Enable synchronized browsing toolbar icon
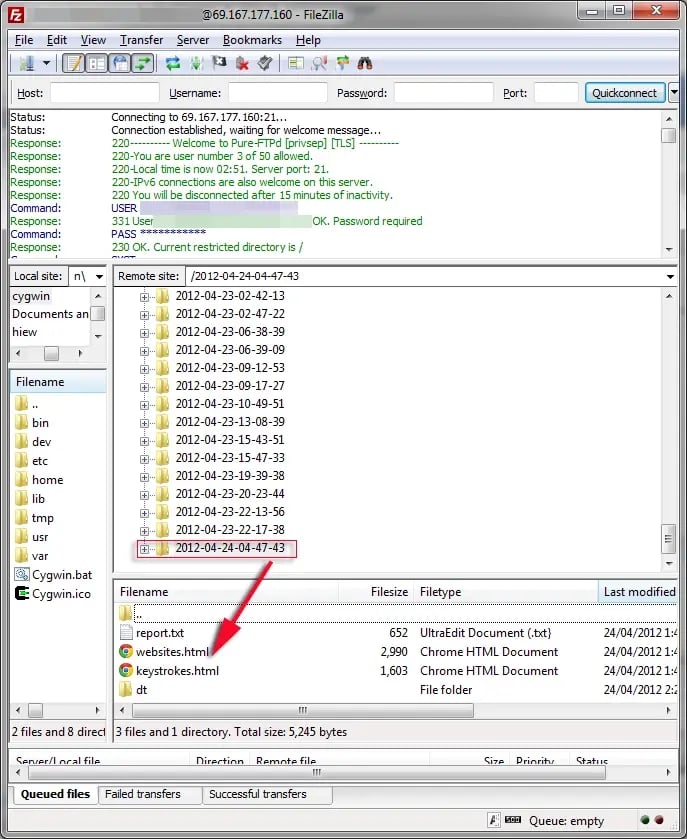 point(342,63)
